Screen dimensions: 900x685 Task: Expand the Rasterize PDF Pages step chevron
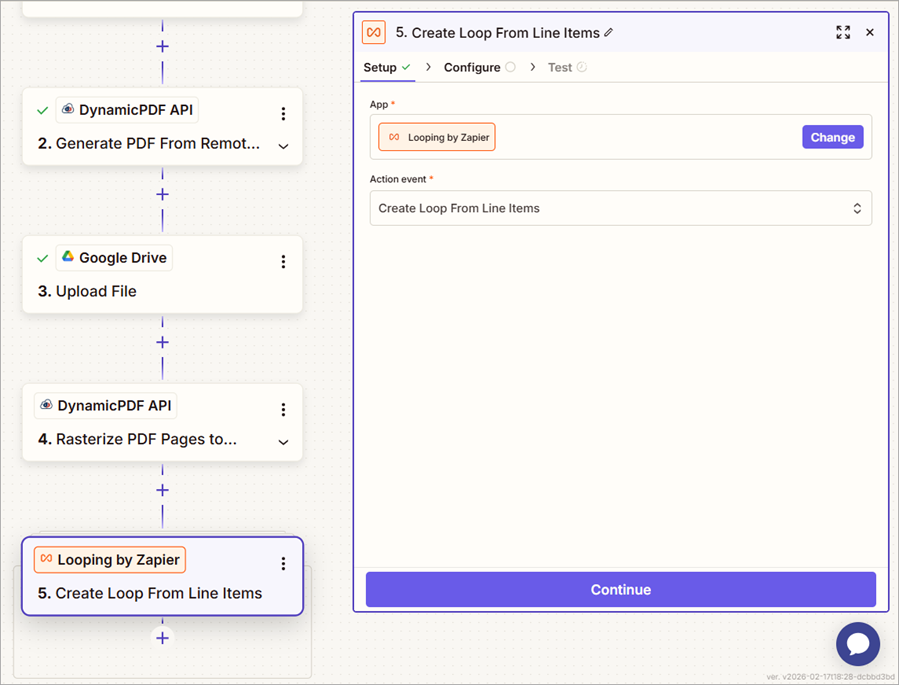tap(283, 442)
